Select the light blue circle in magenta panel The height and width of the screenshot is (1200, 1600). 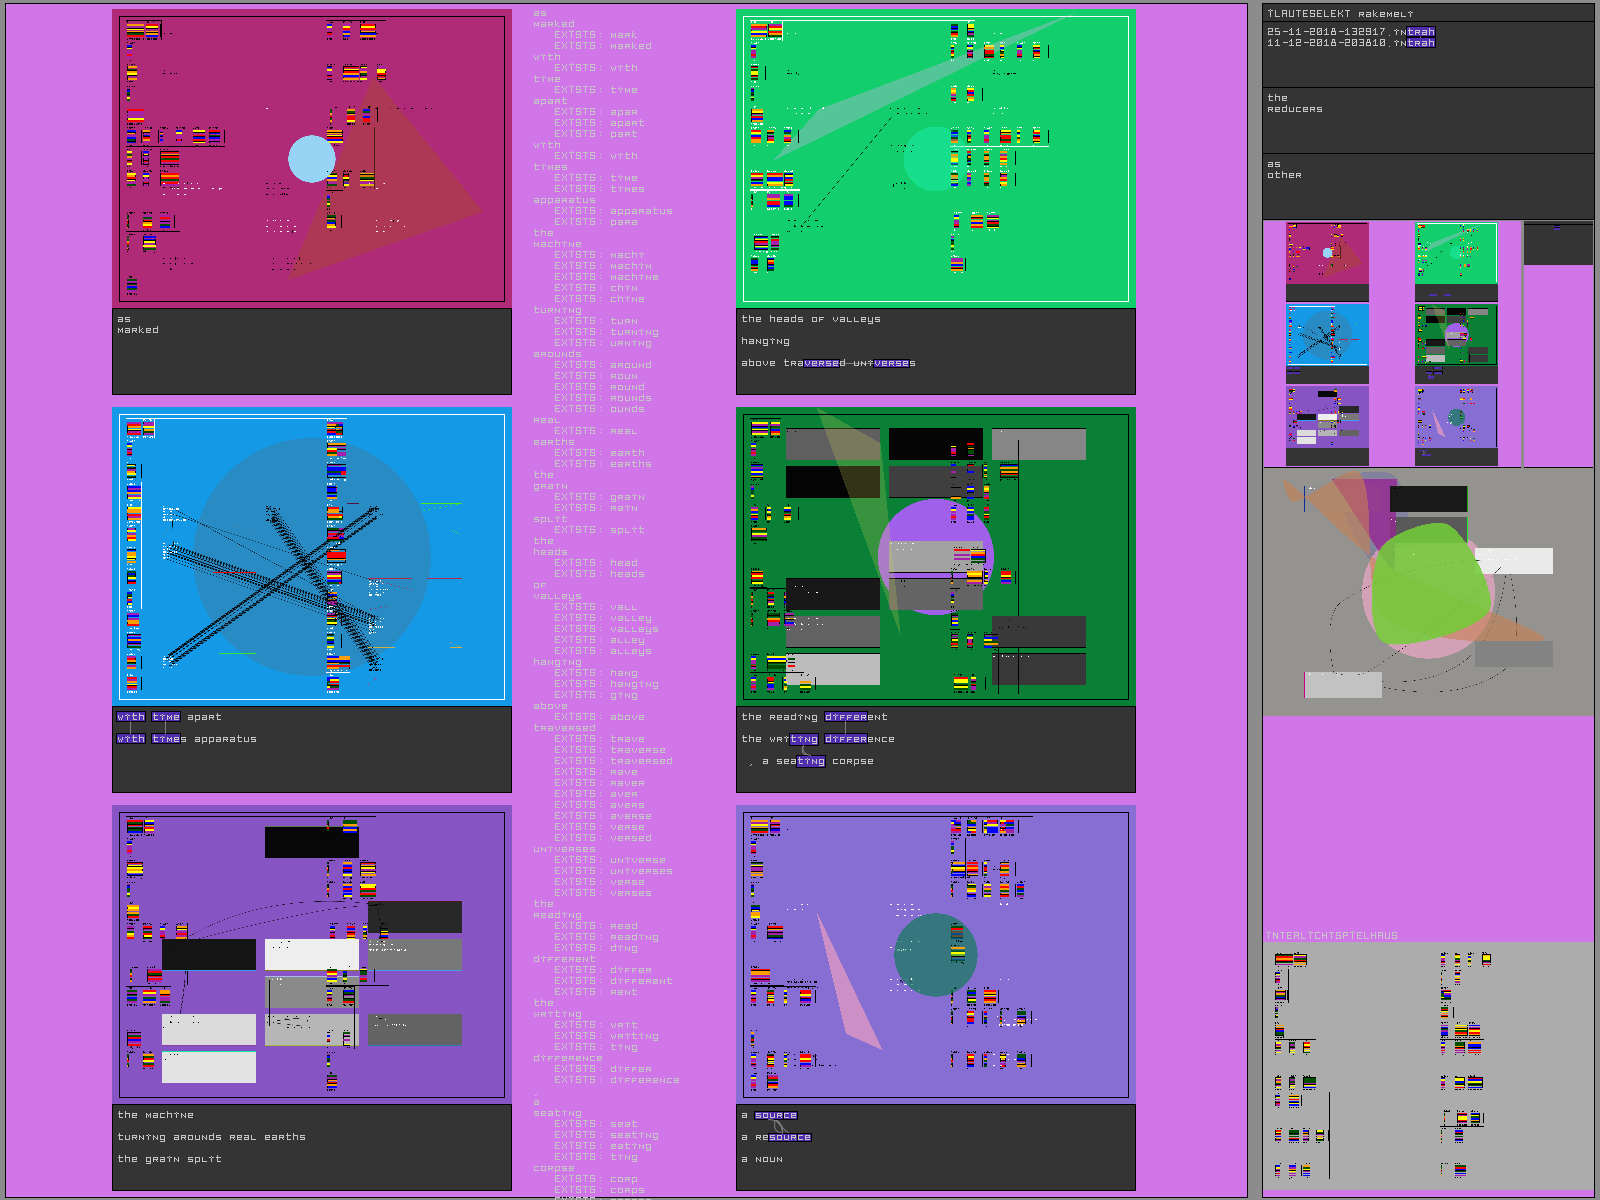pos(312,159)
